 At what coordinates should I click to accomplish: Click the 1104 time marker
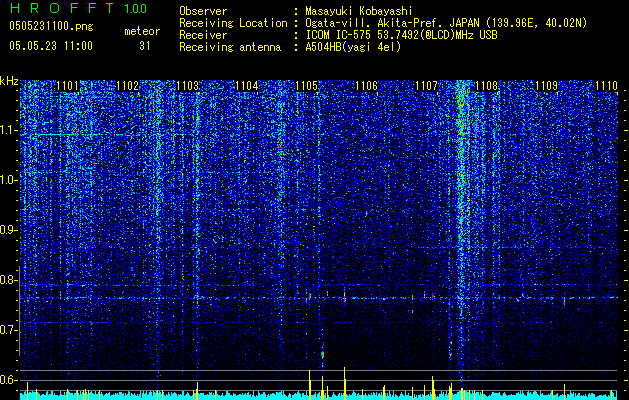pos(247,86)
